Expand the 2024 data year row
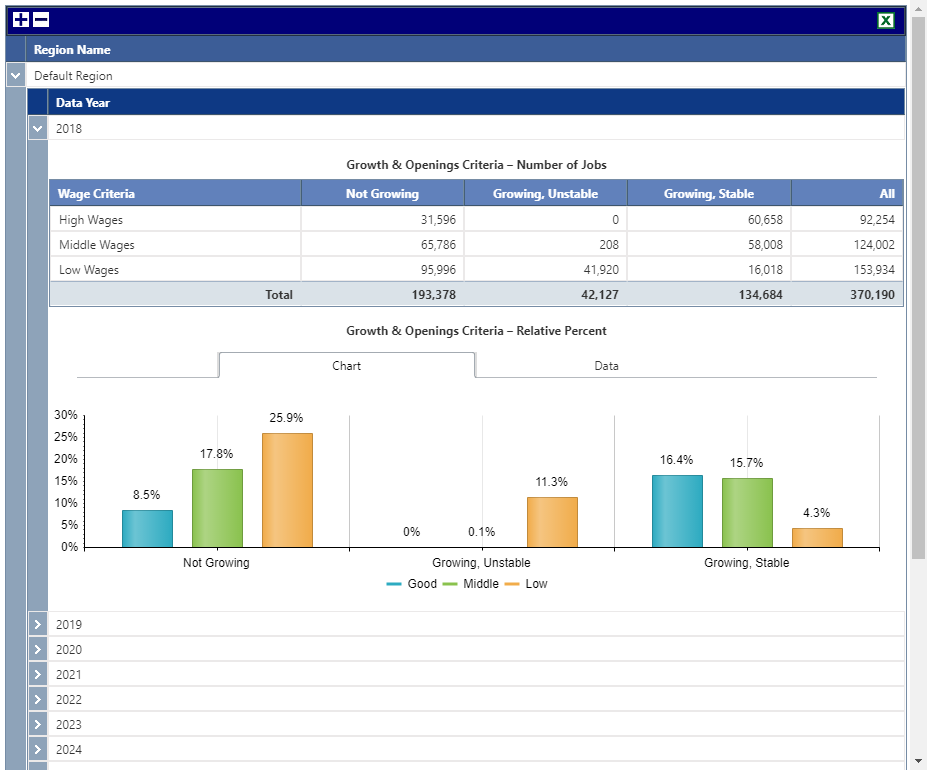Screen dimensions: 947x779 37,749
